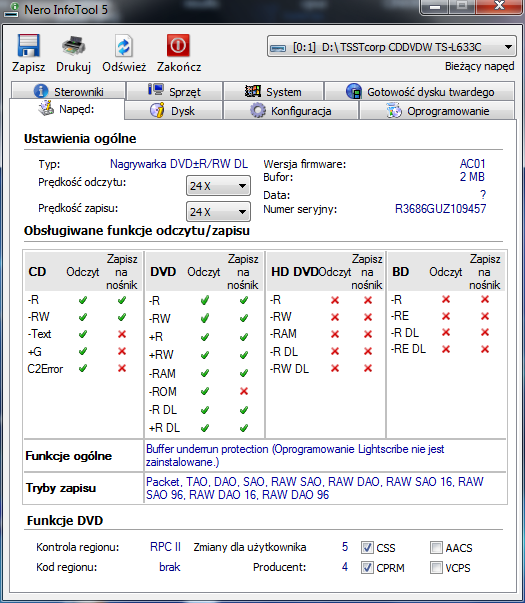Close the Nero InfoTool window
The width and height of the screenshot is (525, 603).
click(499, 6)
